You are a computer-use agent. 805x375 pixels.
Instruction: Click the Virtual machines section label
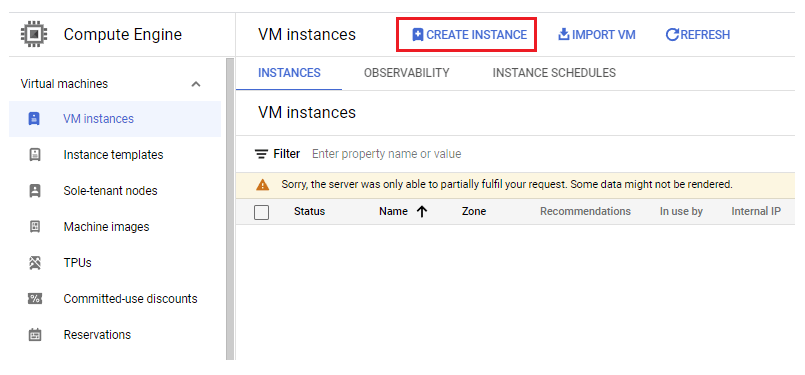pos(64,84)
